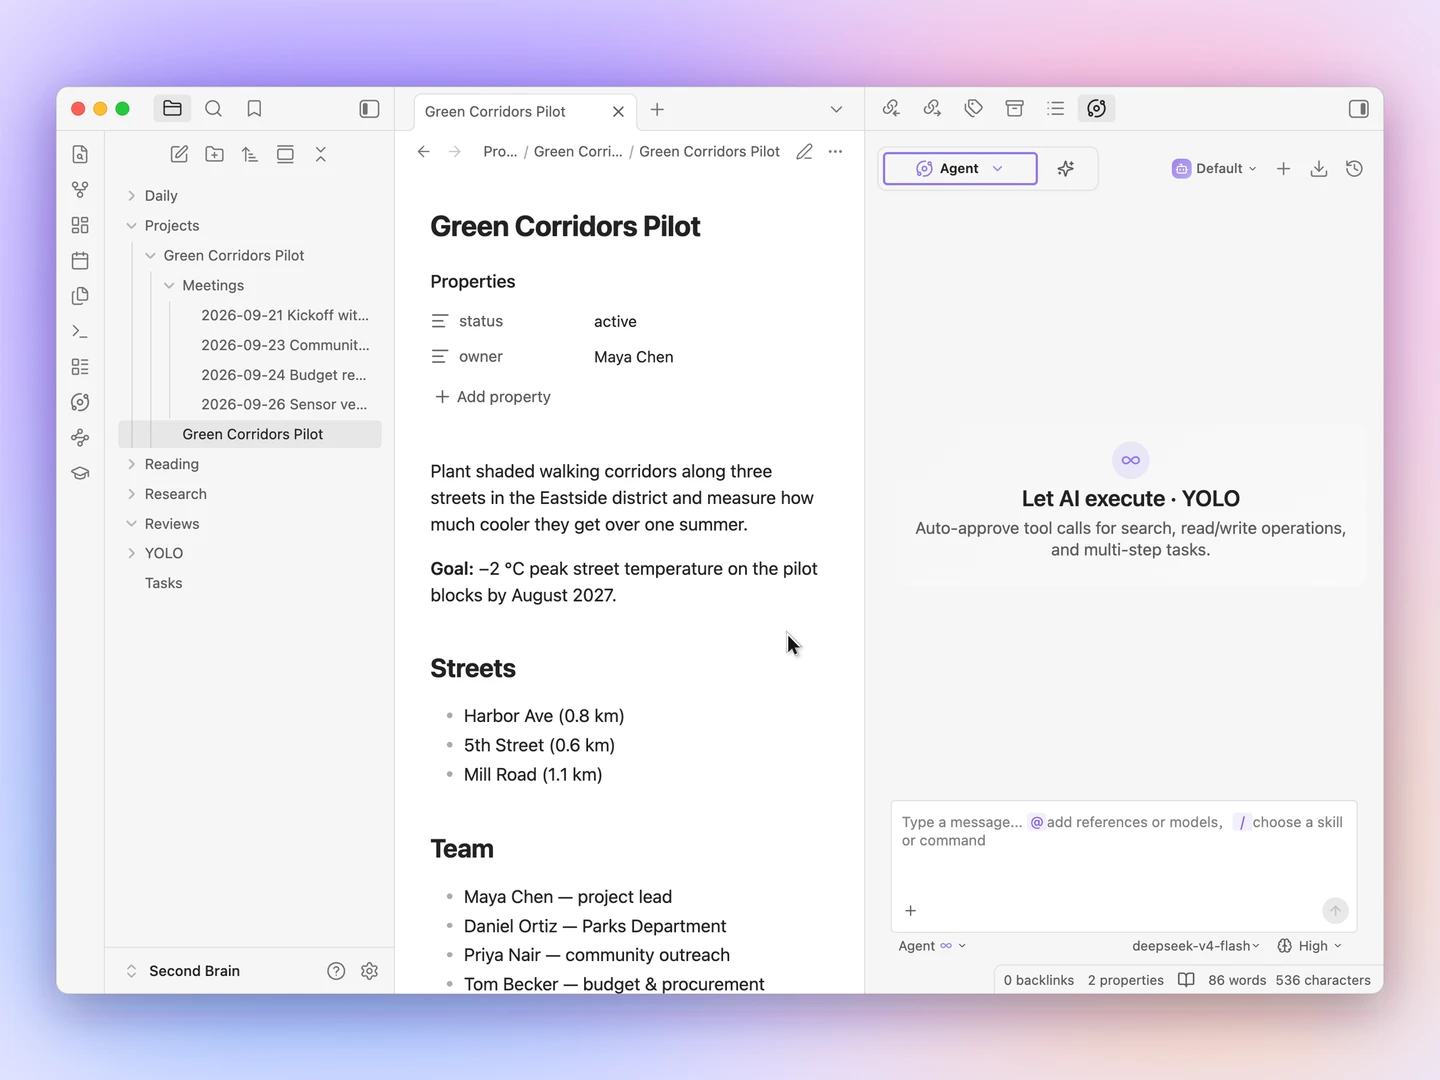1440x1080 pixels.
Task: Click the owner property value Maya Chen
Action: pyautogui.click(x=634, y=357)
